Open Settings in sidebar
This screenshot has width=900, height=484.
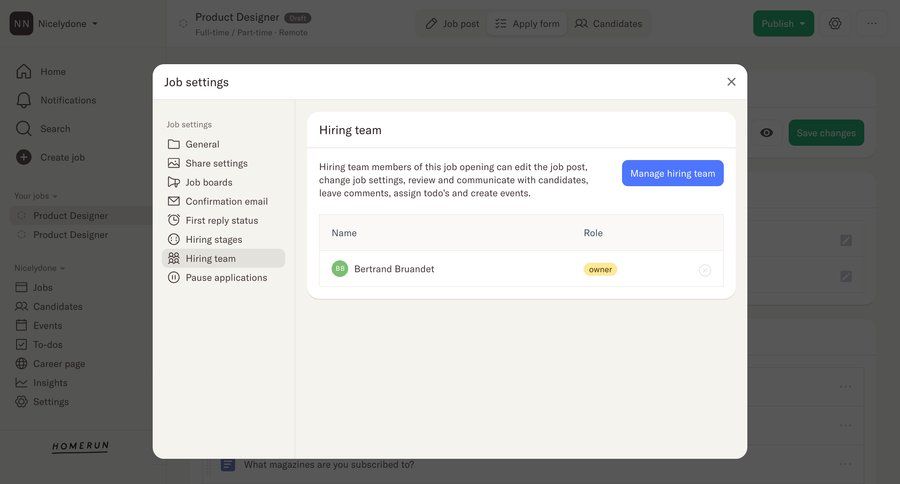(x=42, y=402)
